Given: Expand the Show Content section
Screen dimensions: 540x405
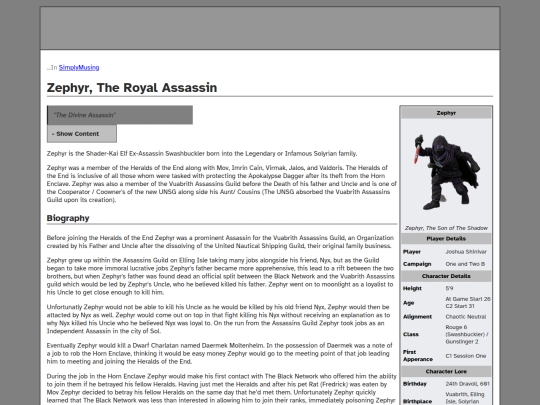Looking at the screenshot, I should click(82, 134).
